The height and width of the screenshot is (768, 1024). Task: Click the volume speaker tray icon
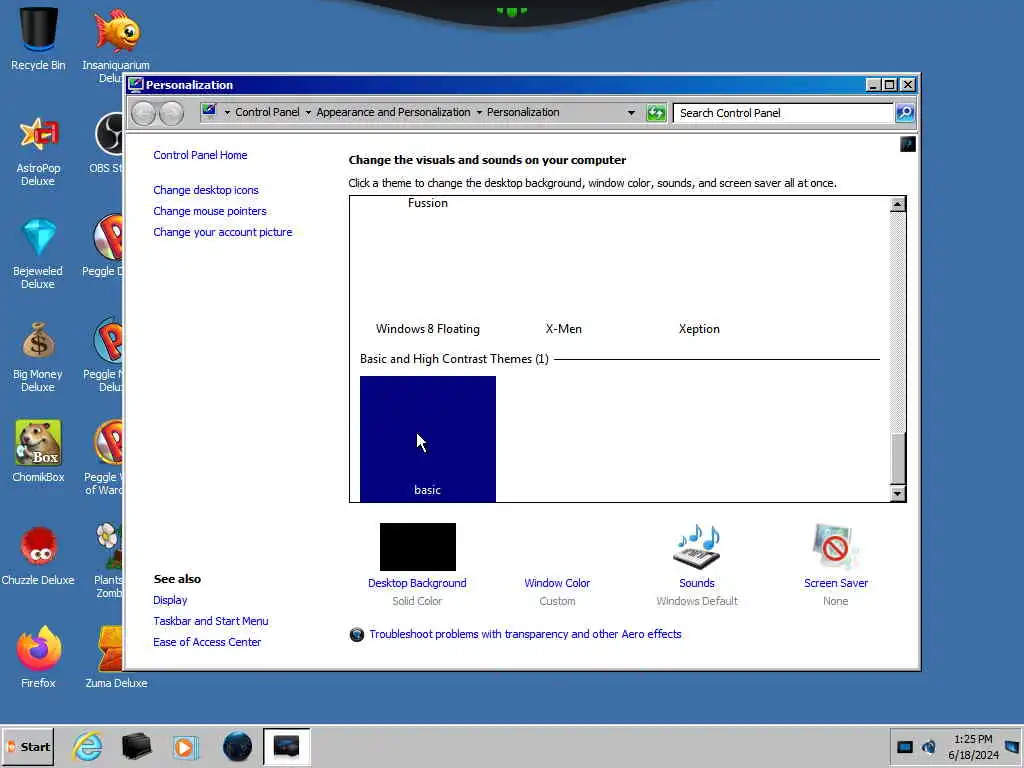point(929,746)
